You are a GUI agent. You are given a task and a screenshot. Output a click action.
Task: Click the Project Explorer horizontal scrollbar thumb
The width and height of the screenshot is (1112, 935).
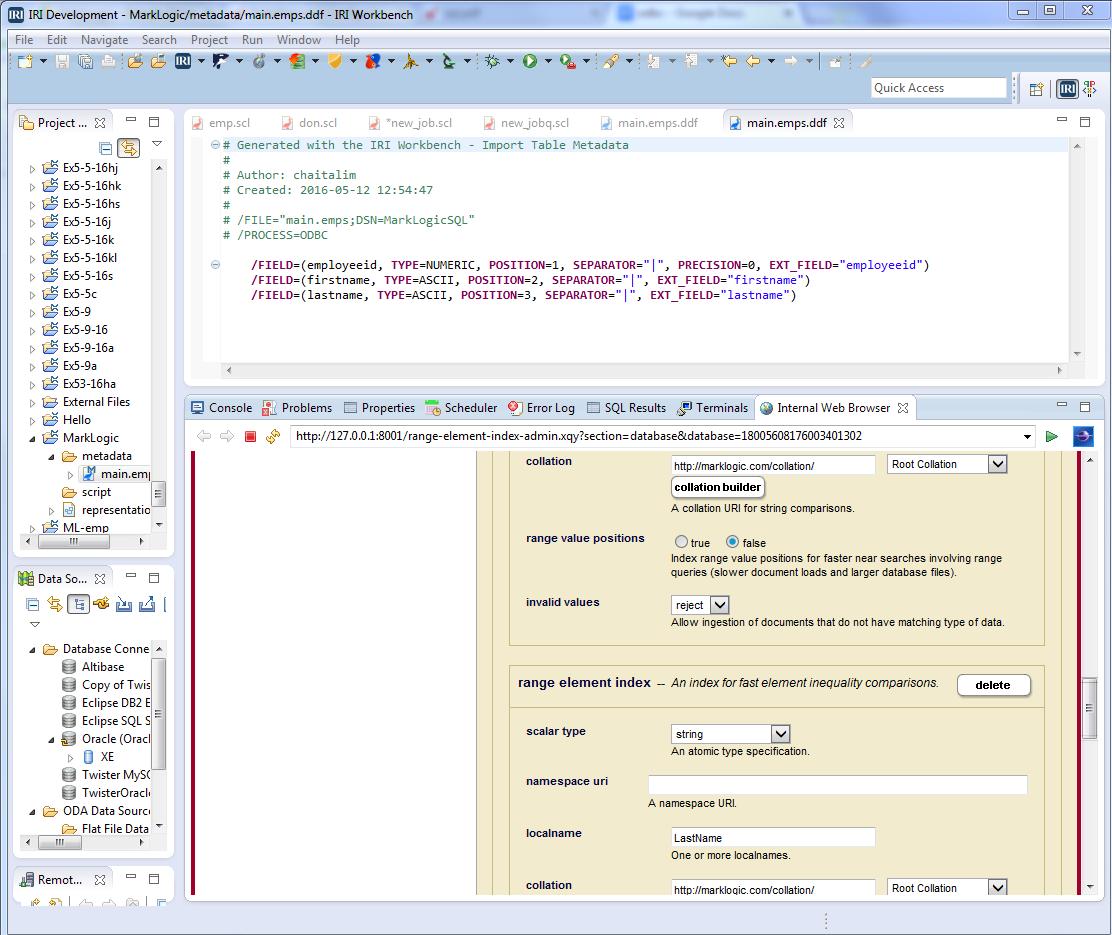[74, 542]
